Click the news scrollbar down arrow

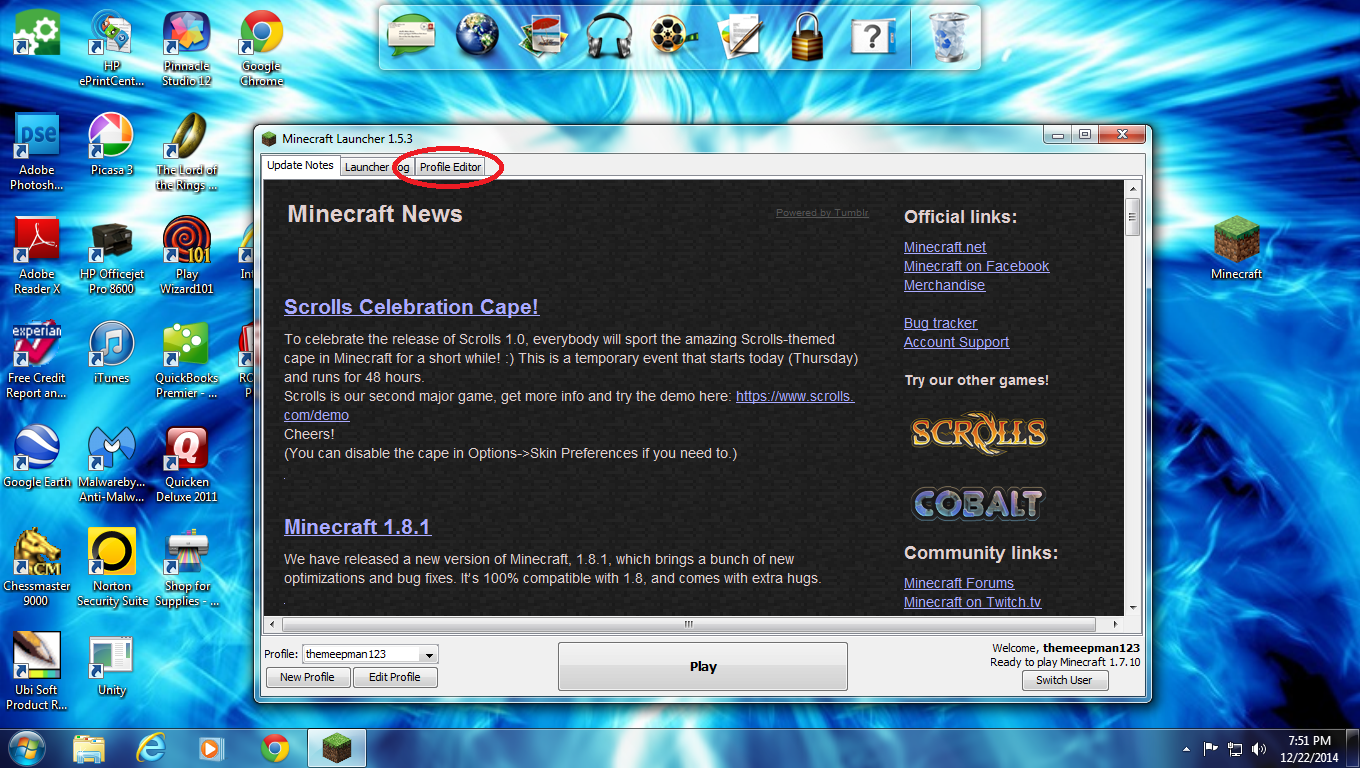(1133, 610)
